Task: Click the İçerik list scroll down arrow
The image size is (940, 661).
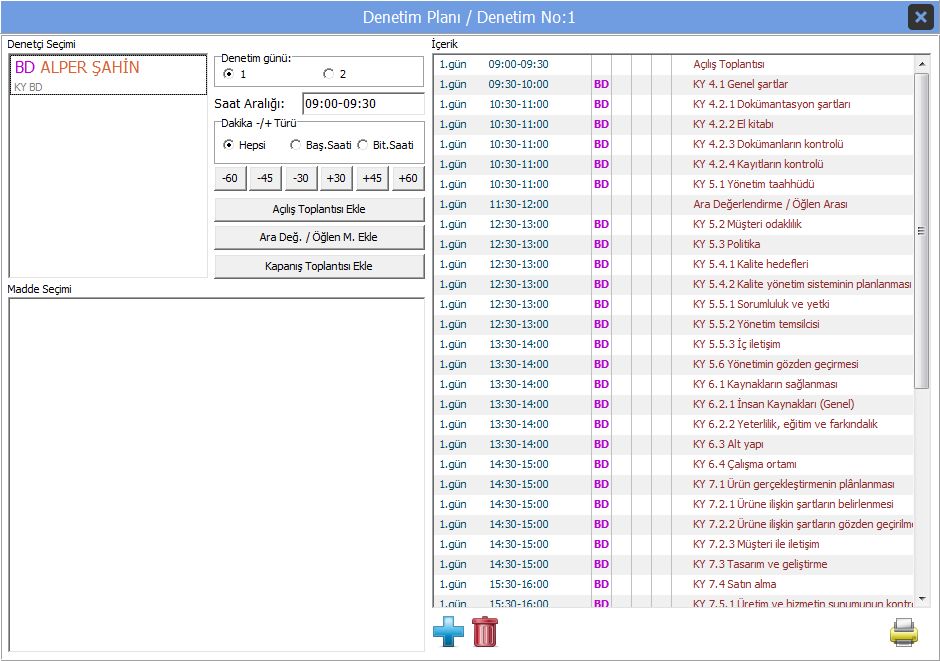Action: pos(921,599)
